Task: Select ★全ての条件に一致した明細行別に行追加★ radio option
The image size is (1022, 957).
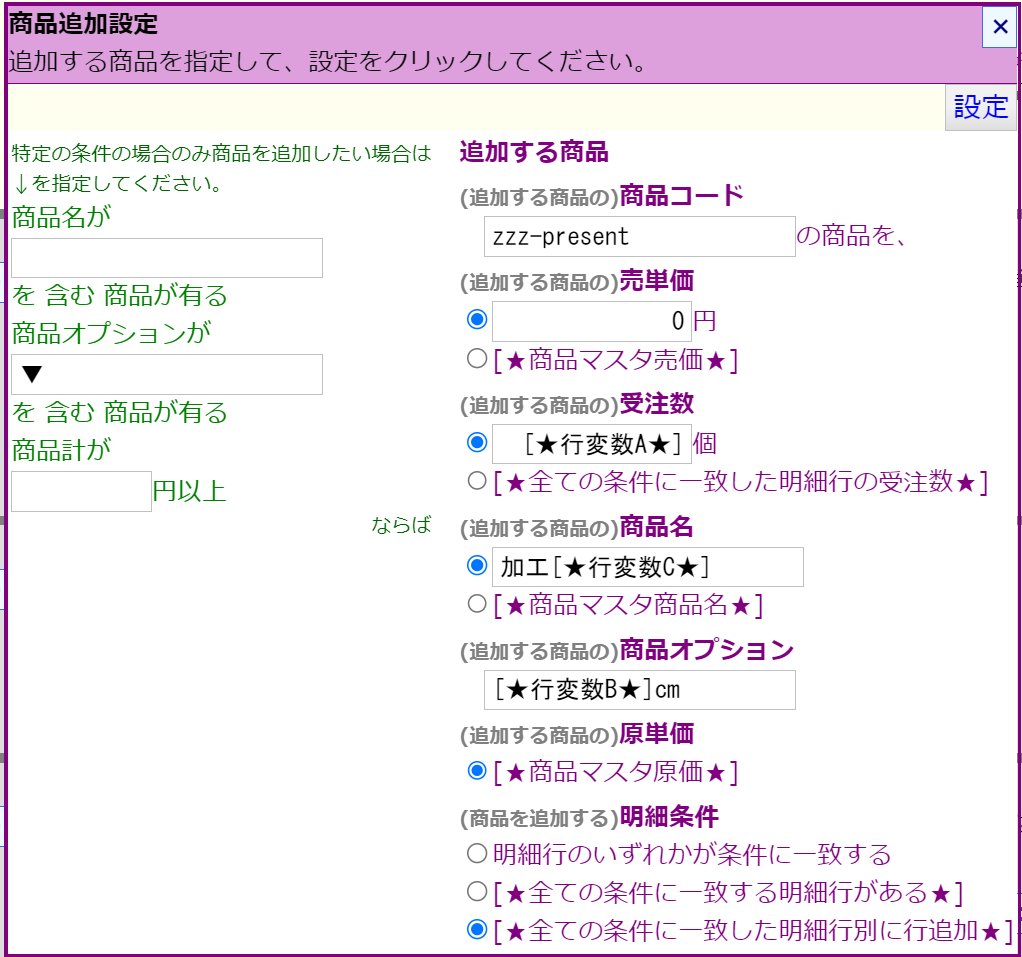Action: pyautogui.click(x=477, y=930)
